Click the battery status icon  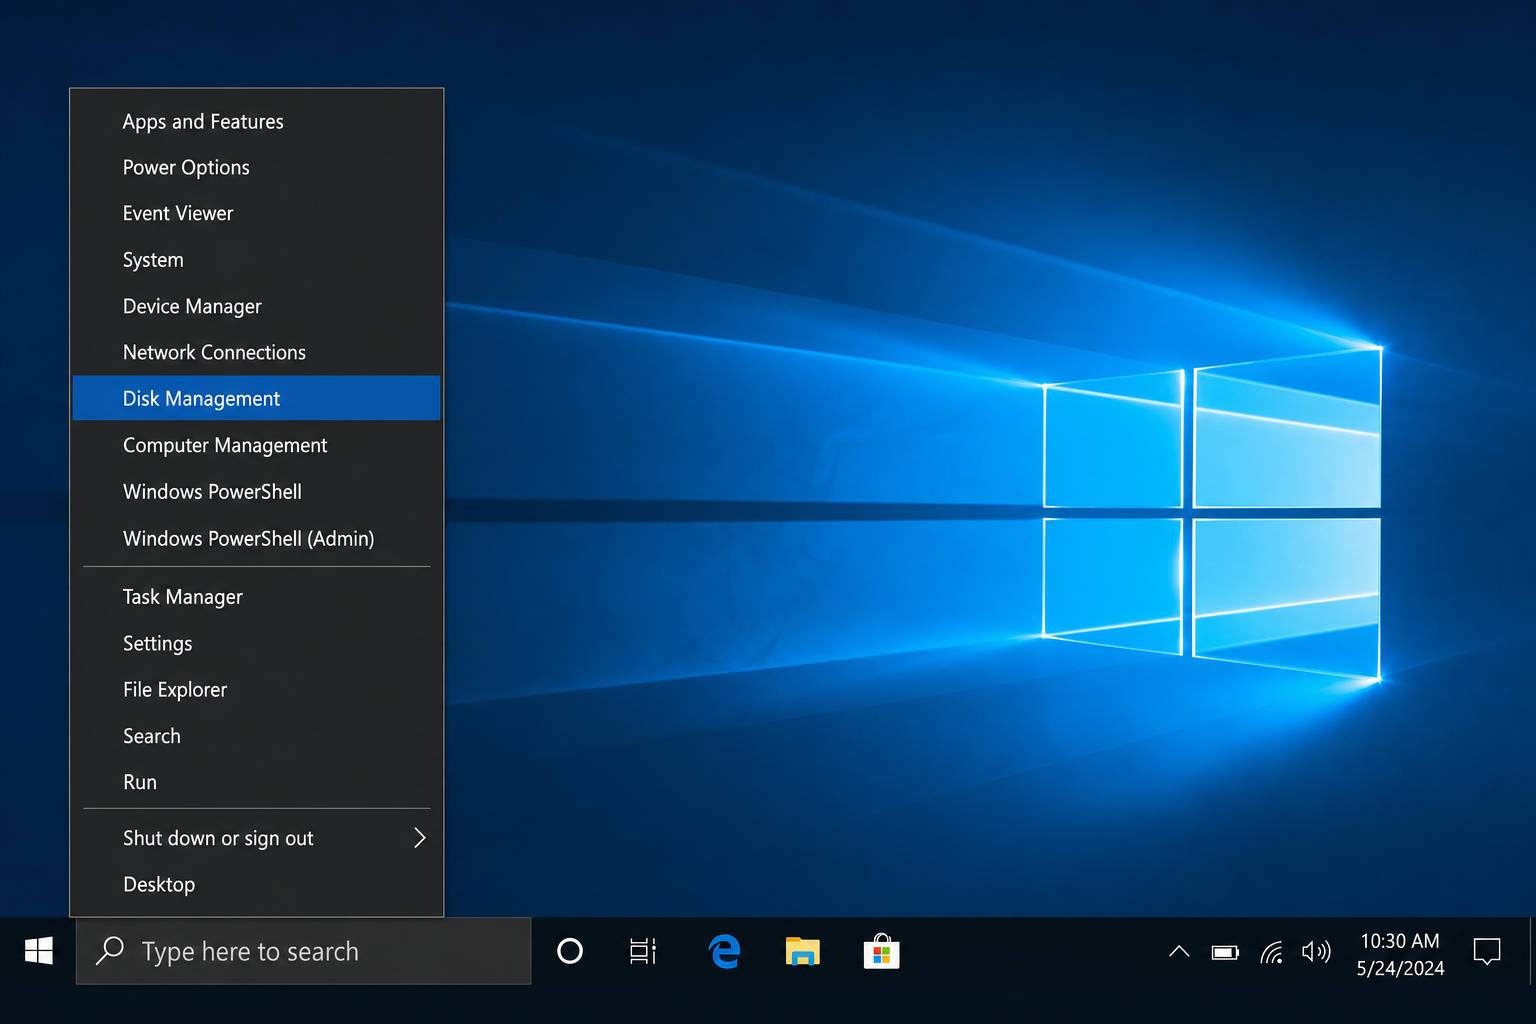[x=1226, y=953]
